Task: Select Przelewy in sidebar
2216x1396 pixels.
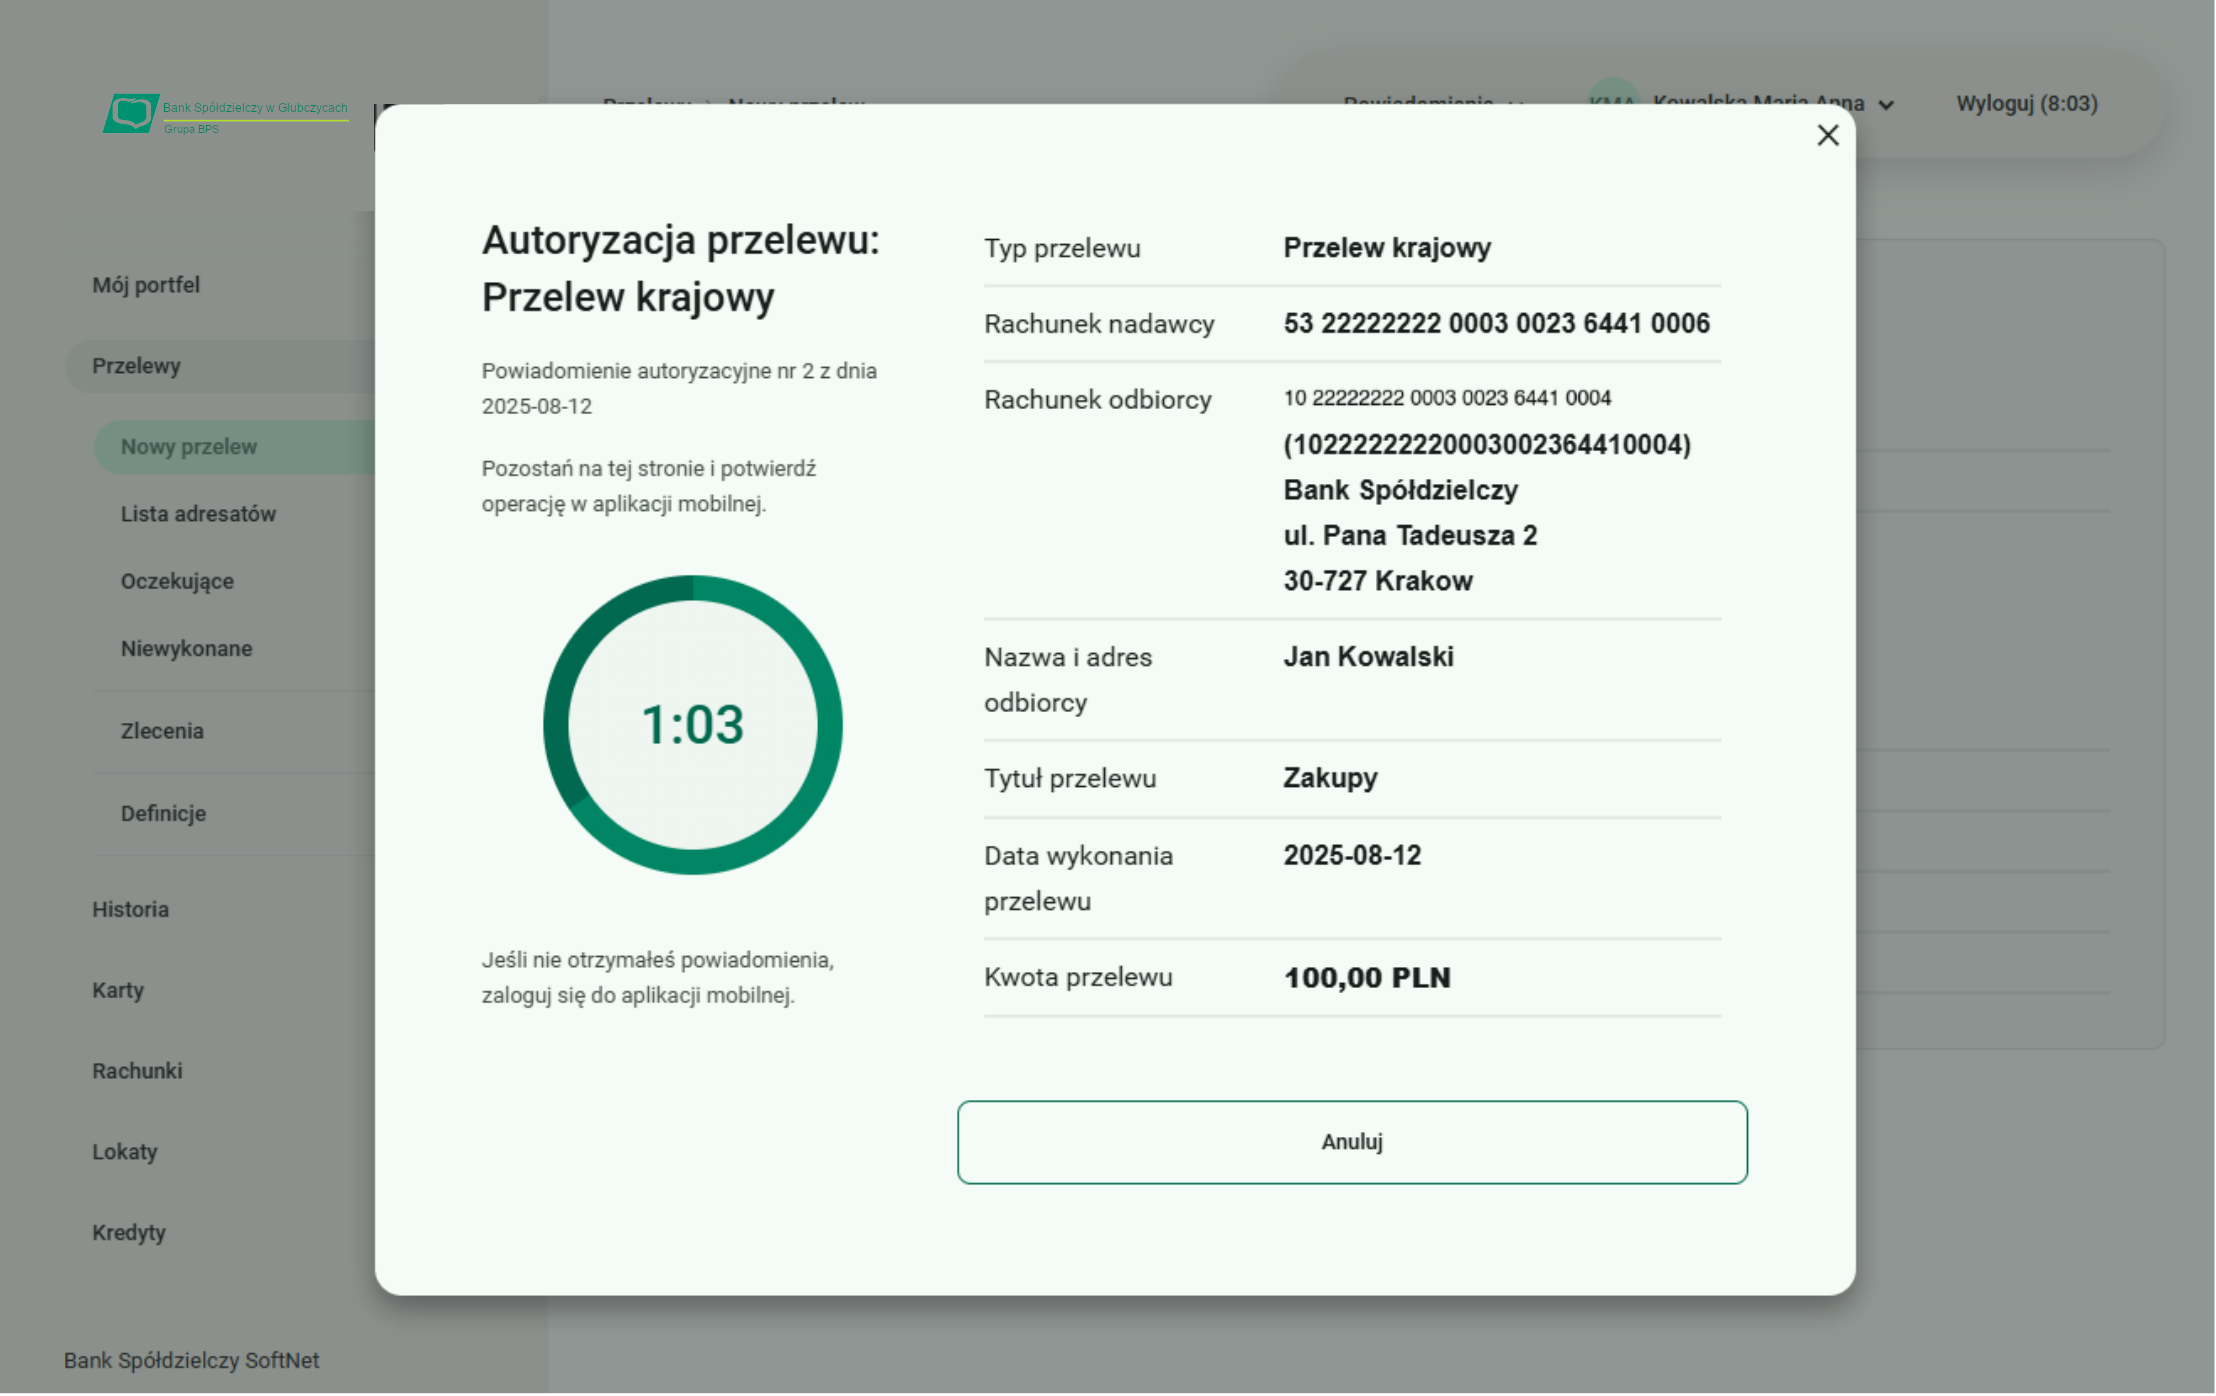Action: tap(137, 366)
